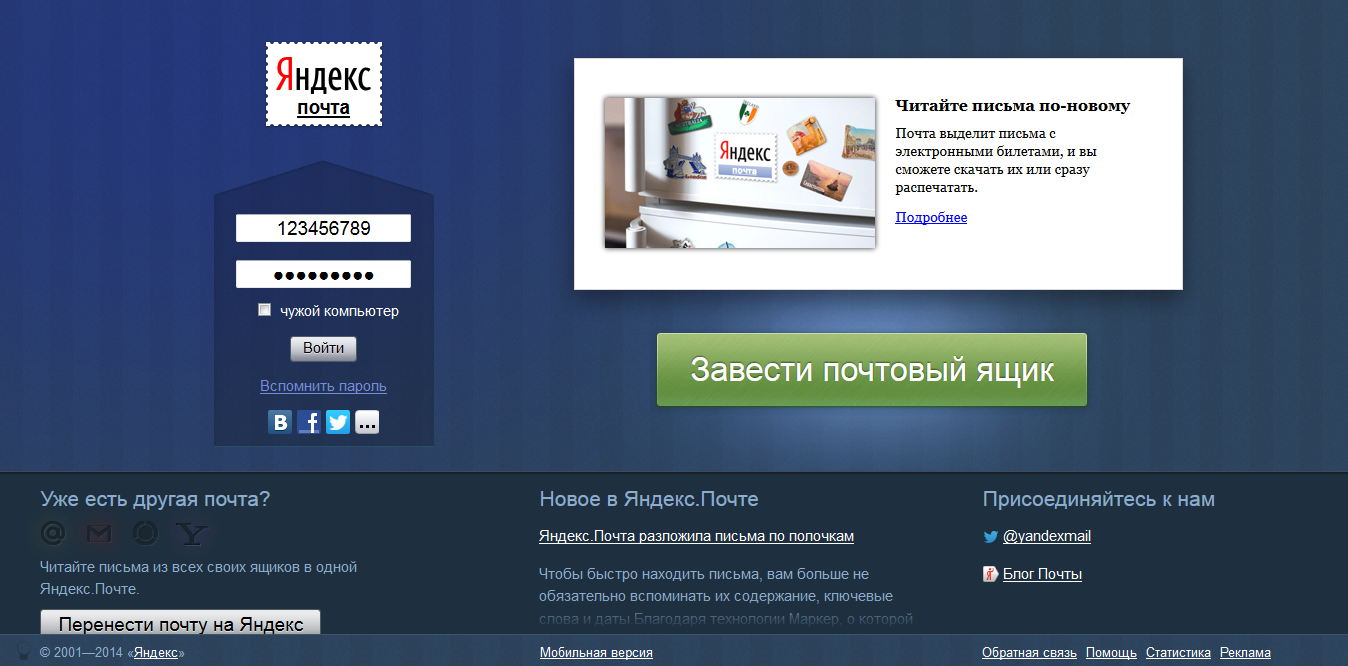
Task: Open more social login options icon
Action: [367, 422]
